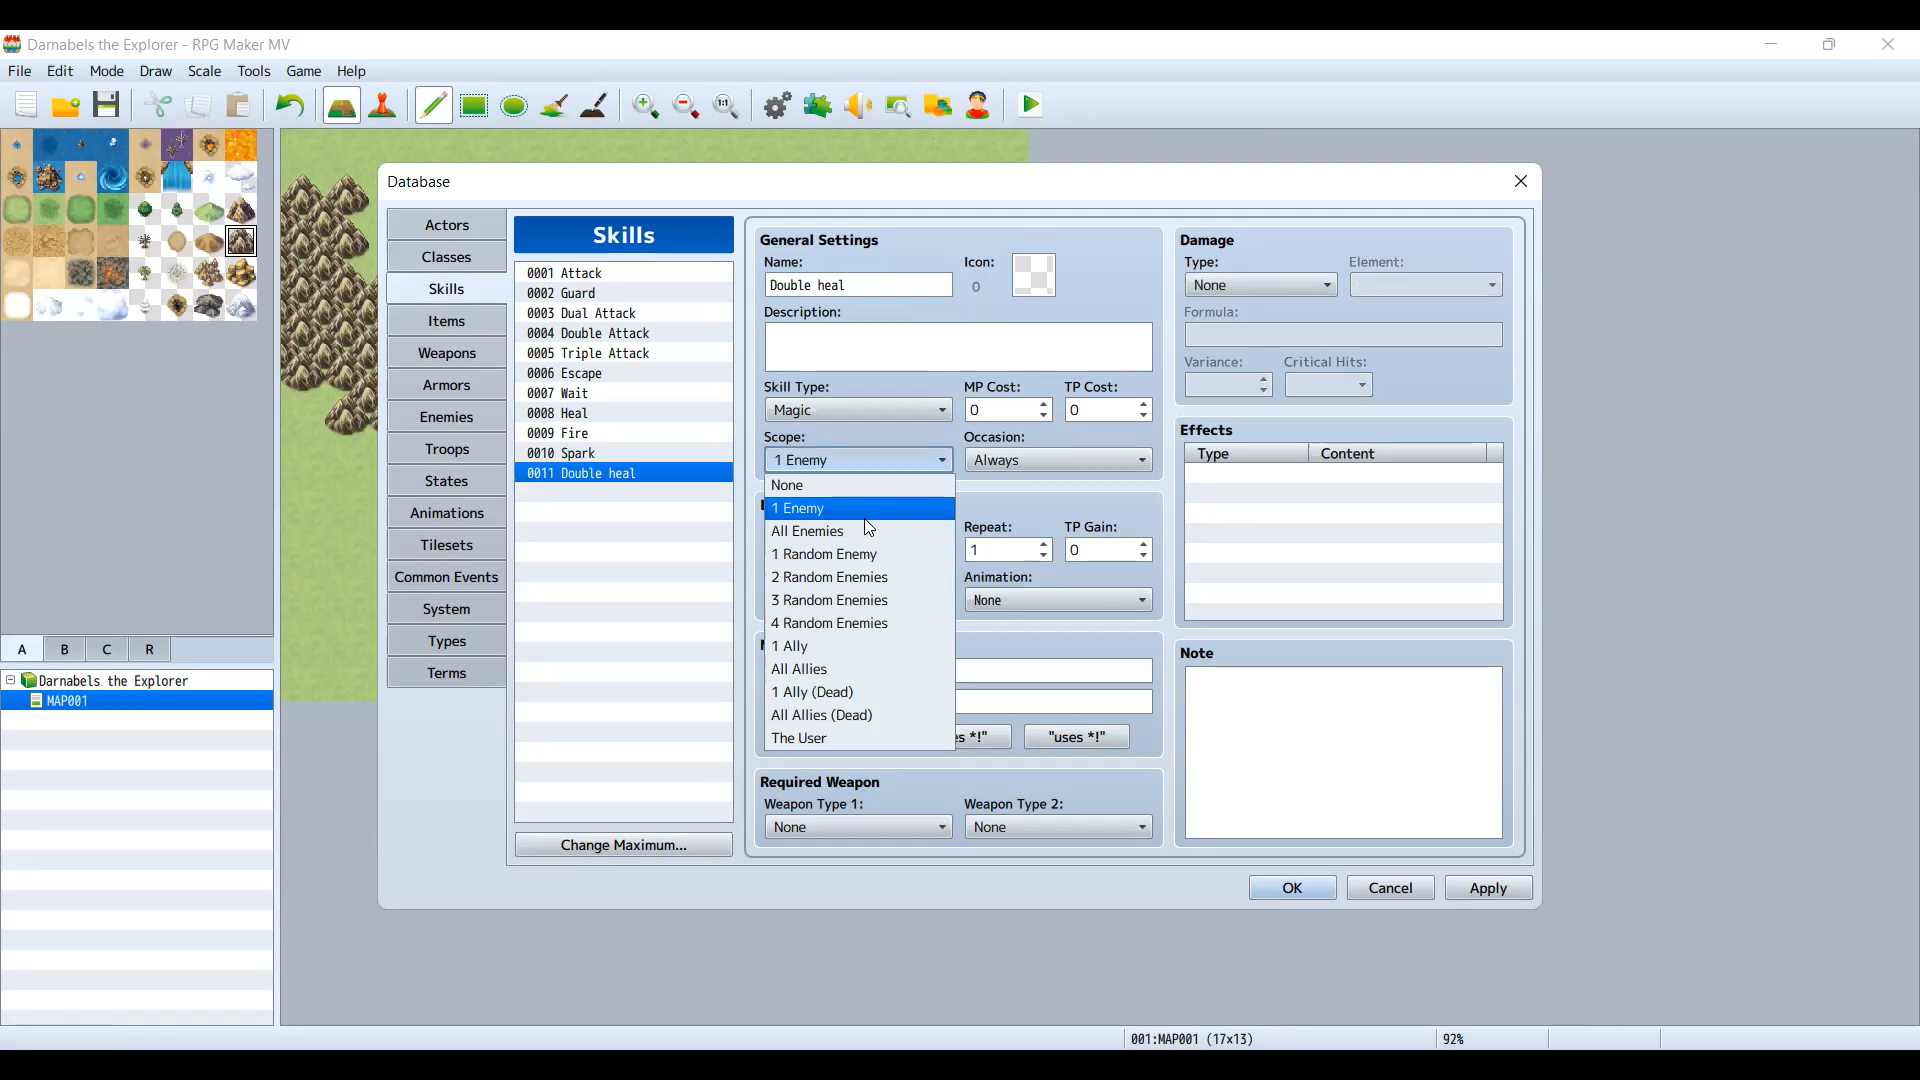
Task: Open the Skill Type dropdown
Action: pyautogui.click(x=858, y=410)
